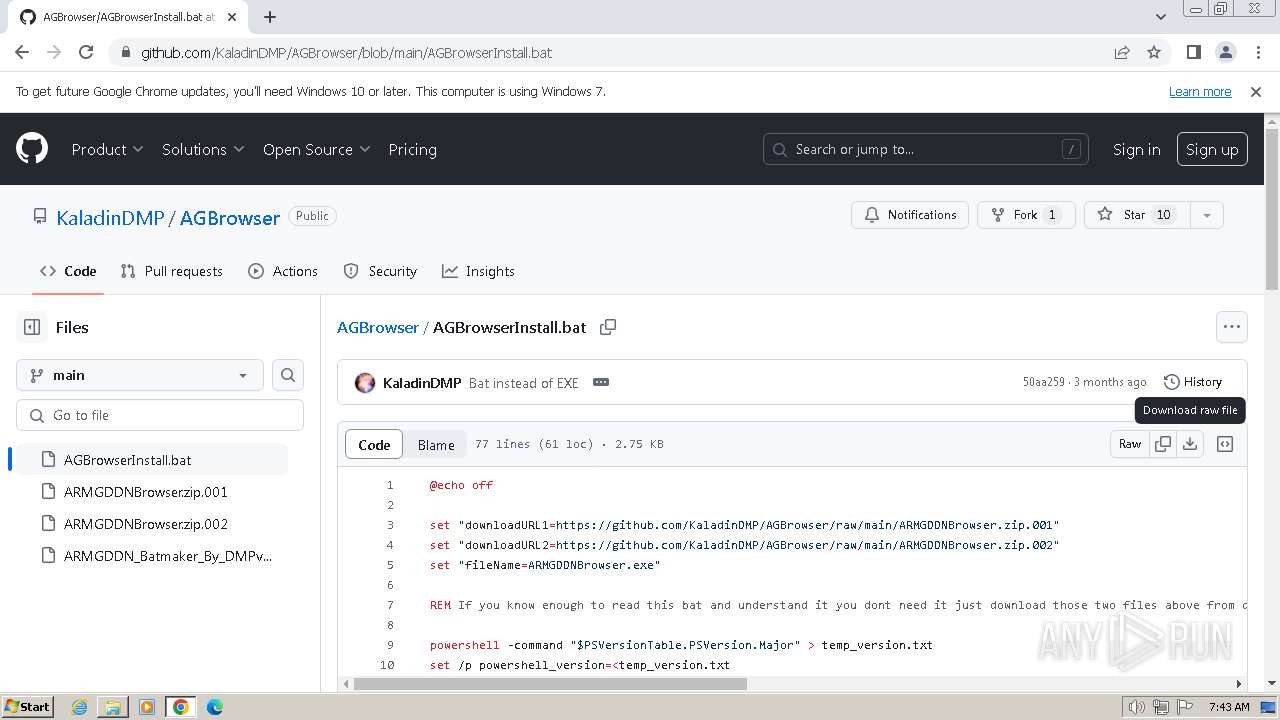View site information lock icon
The image size is (1280, 720).
pyautogui.click(x=125, y=52)
